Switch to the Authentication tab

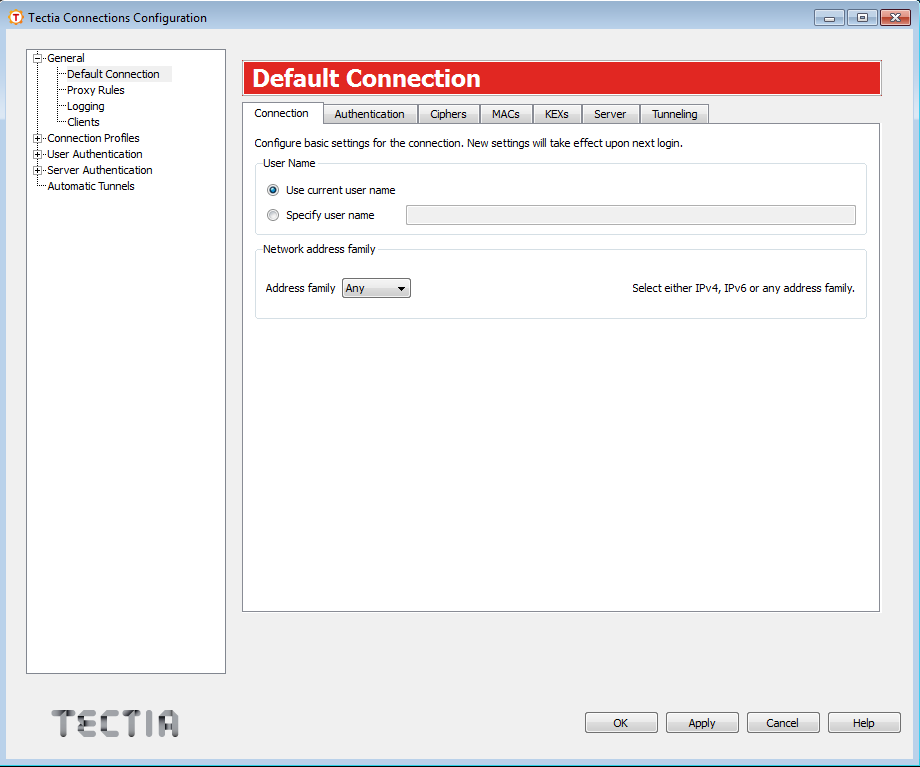tap(369, 113)
